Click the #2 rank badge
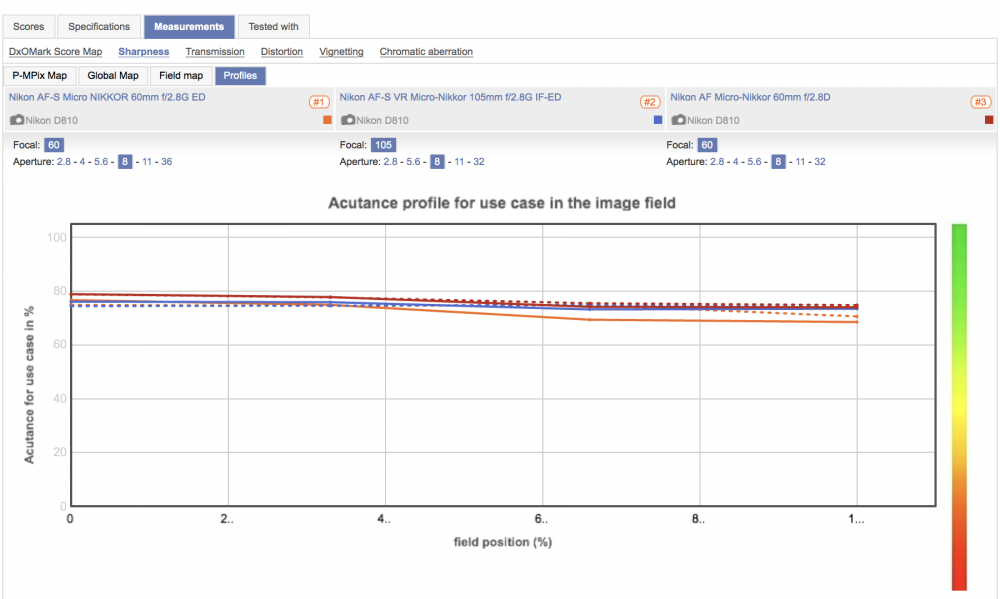Viewport: 1000px width, 599px height. pyautogui.click(x=650, y=102)
